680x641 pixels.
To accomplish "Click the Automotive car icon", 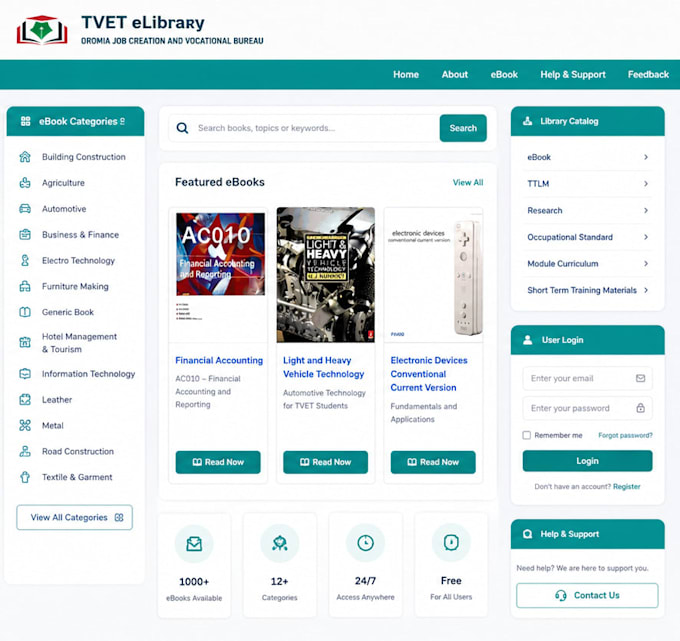I will click(25, 209).
